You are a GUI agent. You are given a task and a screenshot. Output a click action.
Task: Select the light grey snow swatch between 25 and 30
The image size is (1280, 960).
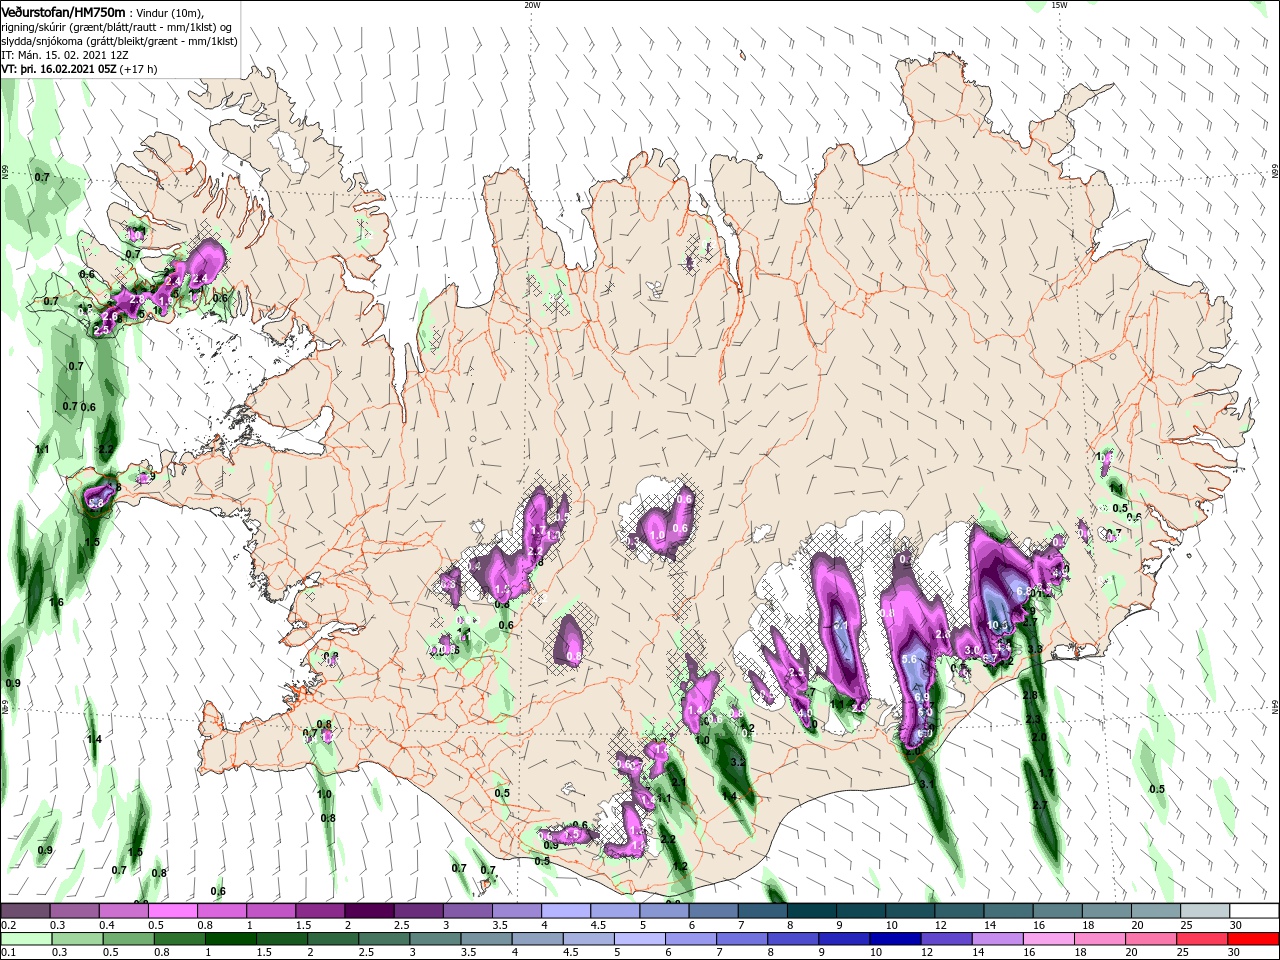1206,911
